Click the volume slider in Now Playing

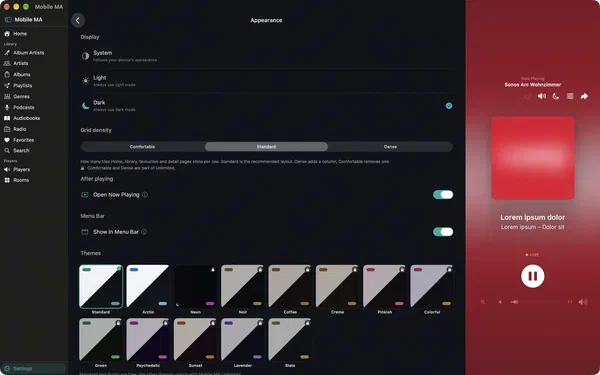[x=535, y=302]
